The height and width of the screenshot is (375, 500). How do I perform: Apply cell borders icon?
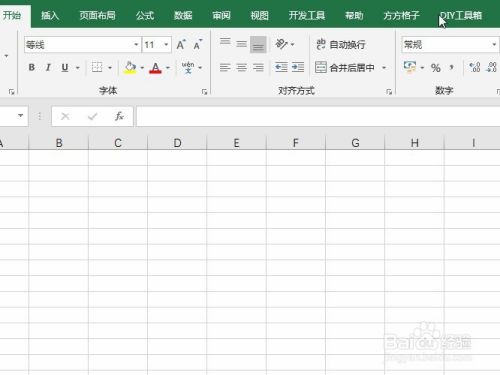pos(97,67)
